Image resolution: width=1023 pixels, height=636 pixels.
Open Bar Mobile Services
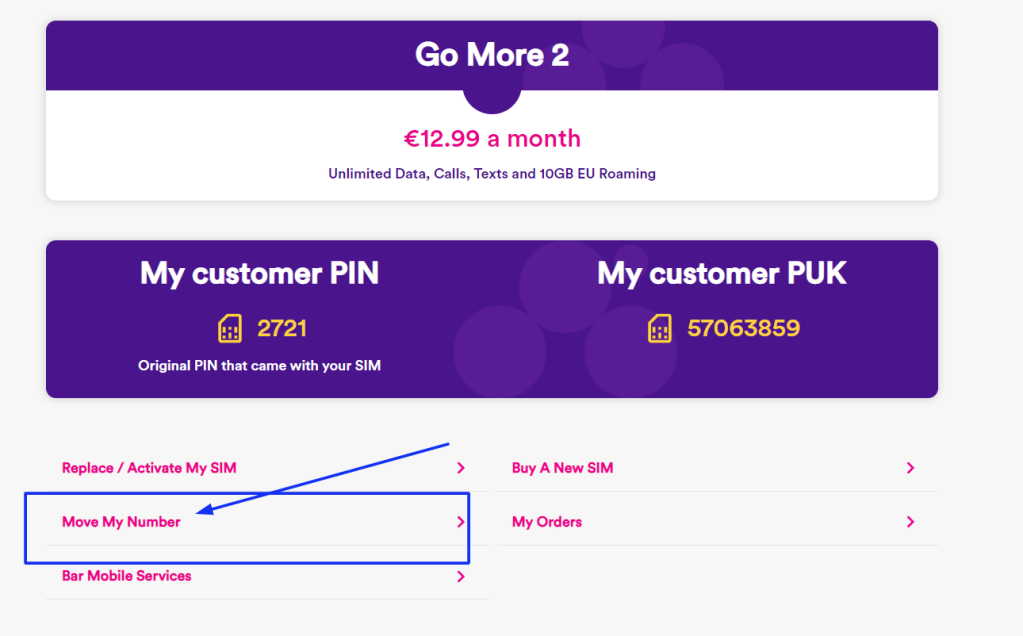point(126,576)
